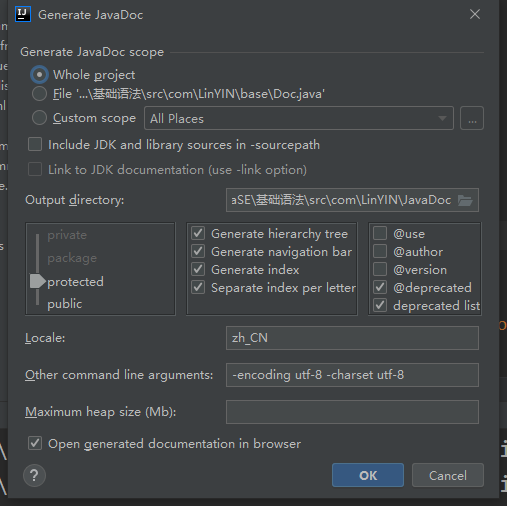Set visibility level to private
Screen dimensions: 507x506
click(67, 235)
